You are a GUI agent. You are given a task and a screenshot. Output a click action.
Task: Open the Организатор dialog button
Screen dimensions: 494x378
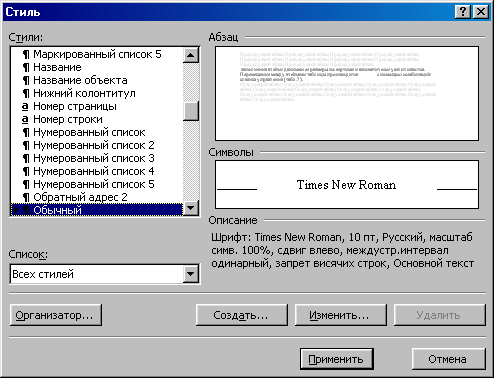(56, 315)
